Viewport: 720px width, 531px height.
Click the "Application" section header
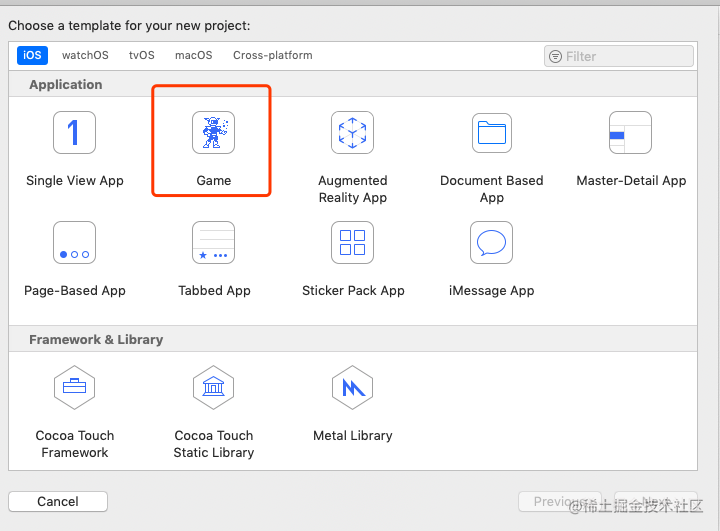coord(66,85)
